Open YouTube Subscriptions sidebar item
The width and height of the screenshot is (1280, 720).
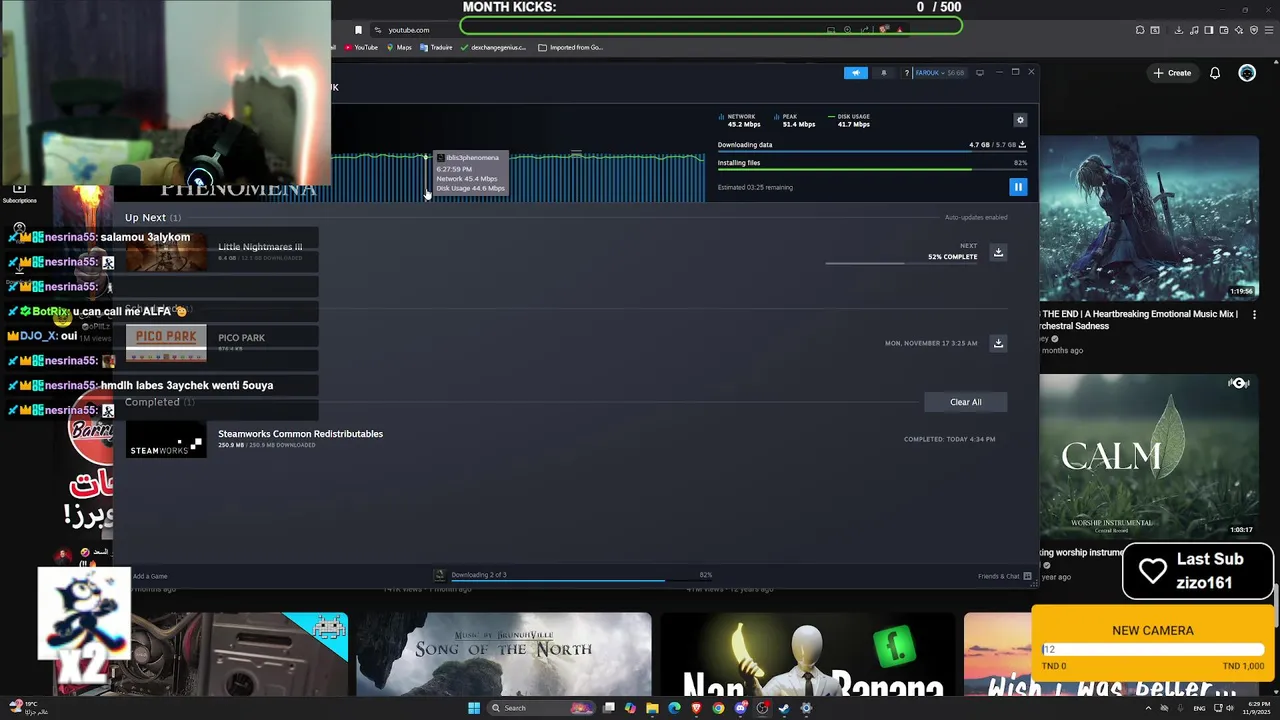(19, 193)
